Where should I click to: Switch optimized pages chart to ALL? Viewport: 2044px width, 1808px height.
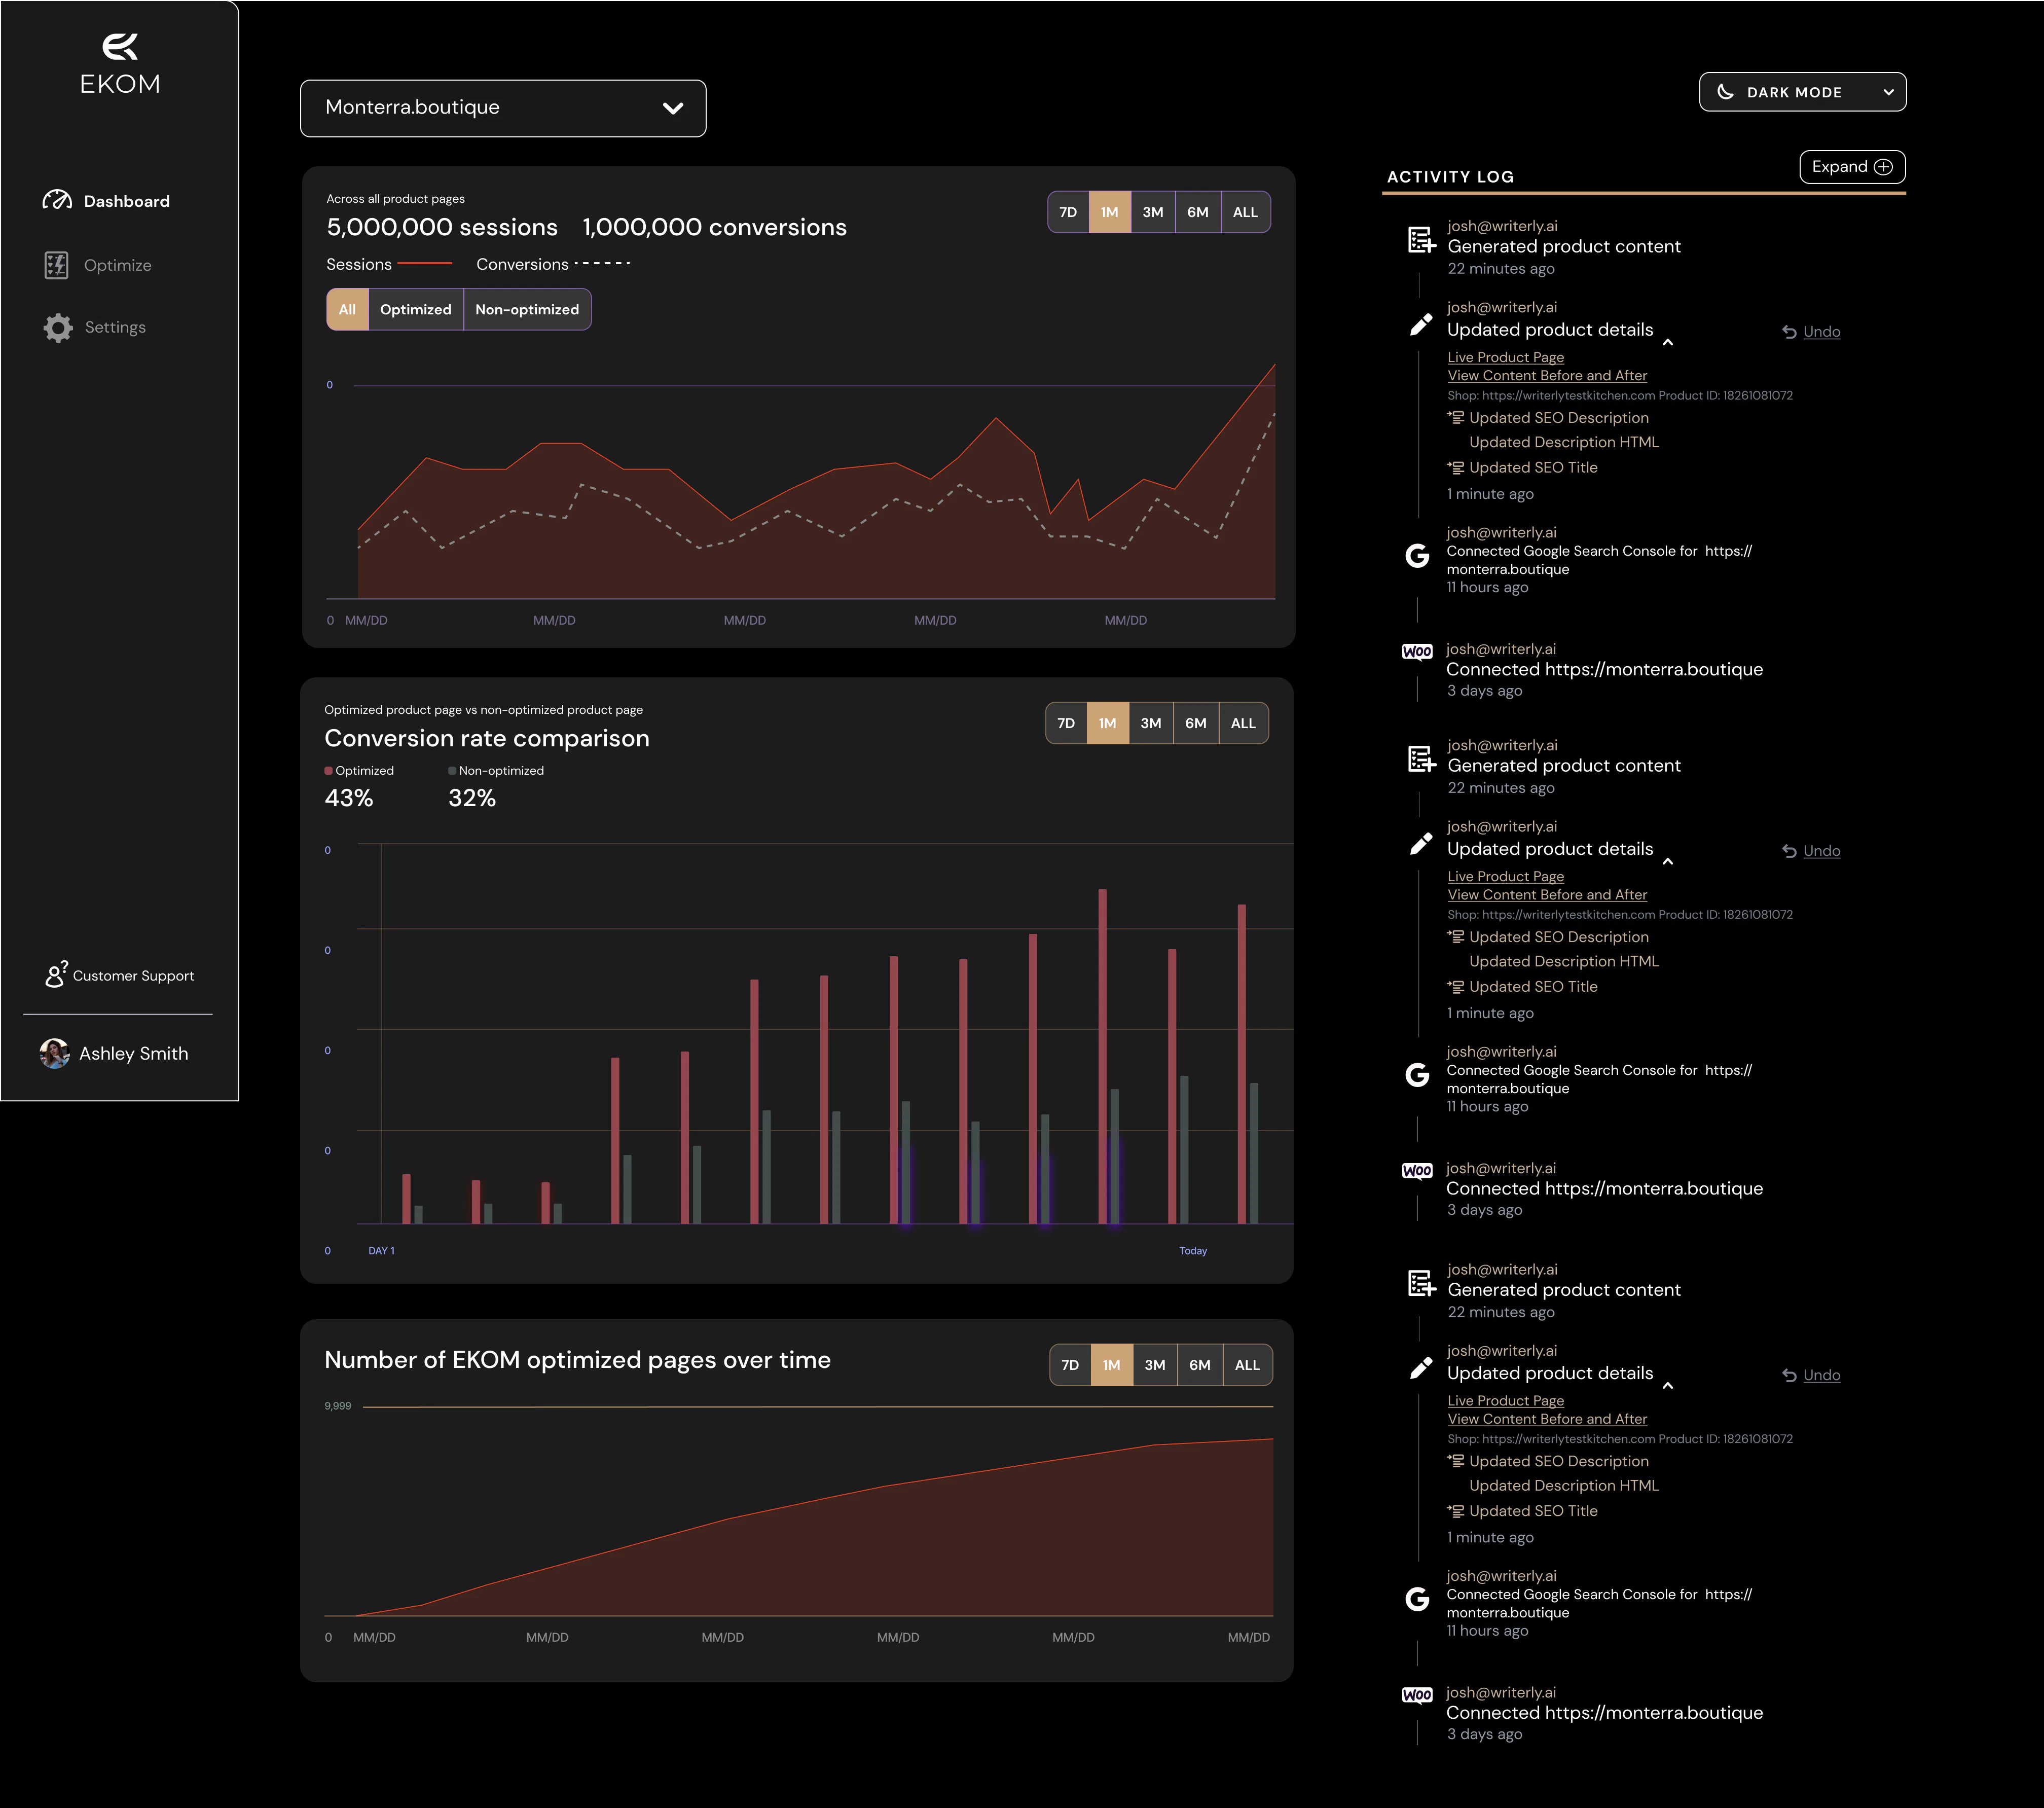pyautogui.click(x=1247, y=1365)
